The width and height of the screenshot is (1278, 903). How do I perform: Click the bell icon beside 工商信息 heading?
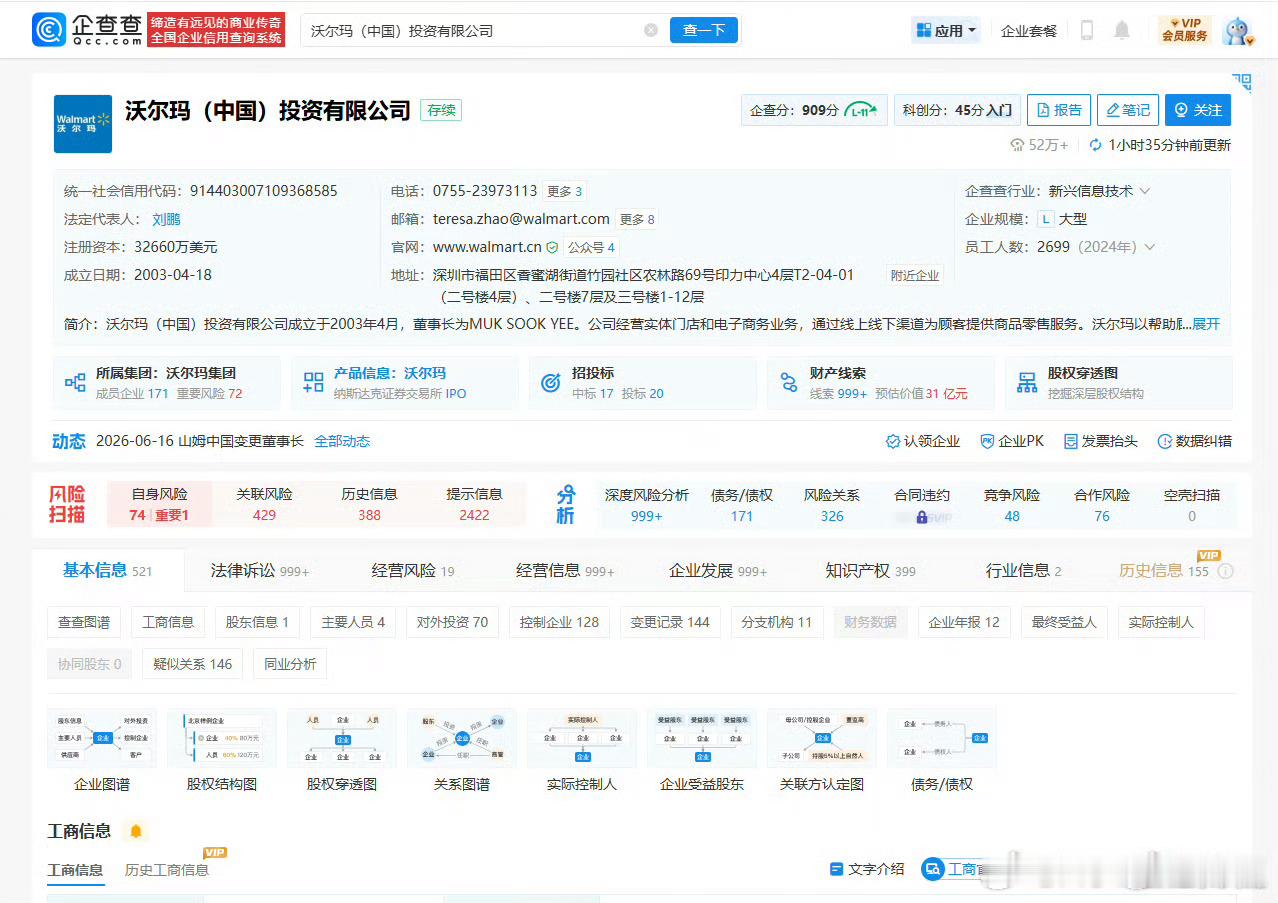136,831
